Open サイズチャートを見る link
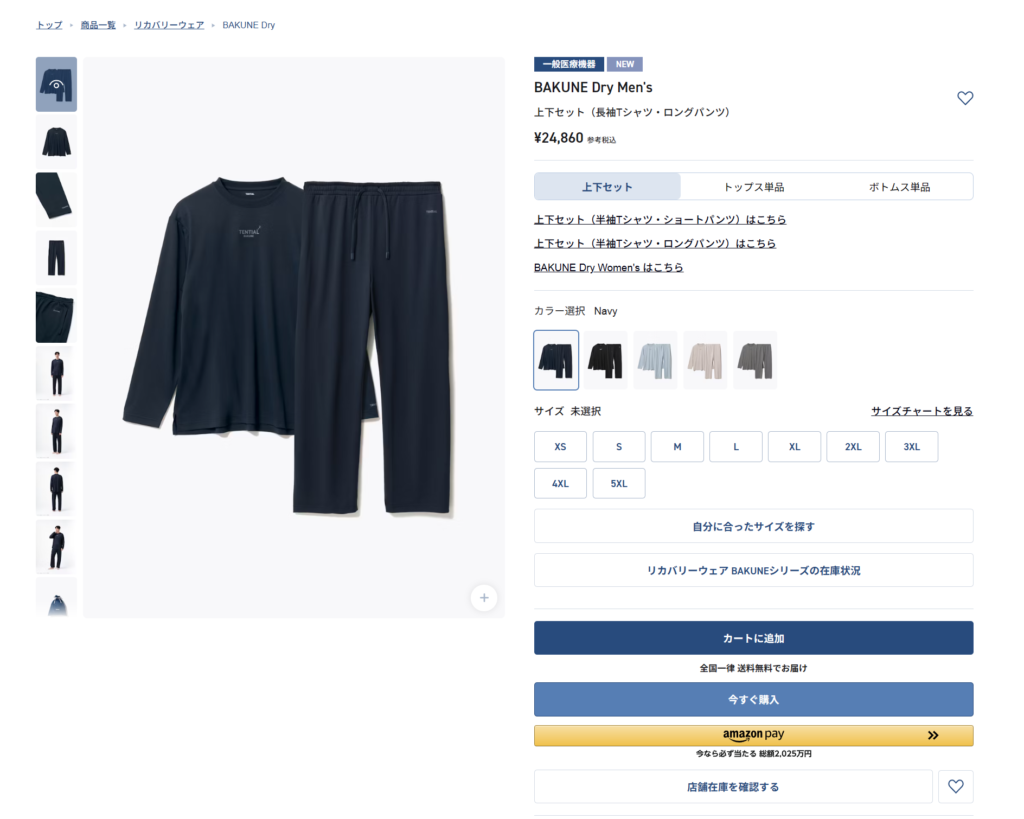Viewport: 1024px width, 819px height. pos(921,411)
